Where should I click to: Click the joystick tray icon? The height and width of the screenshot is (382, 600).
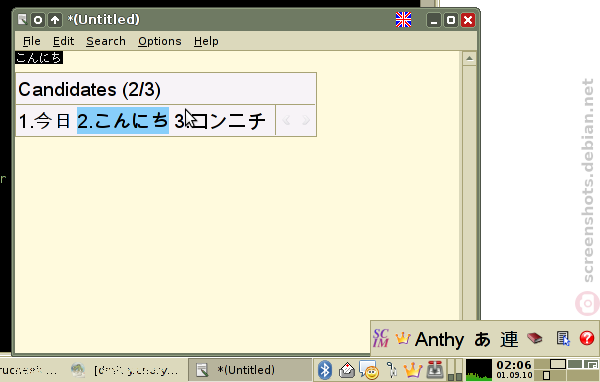coord(435,370)
